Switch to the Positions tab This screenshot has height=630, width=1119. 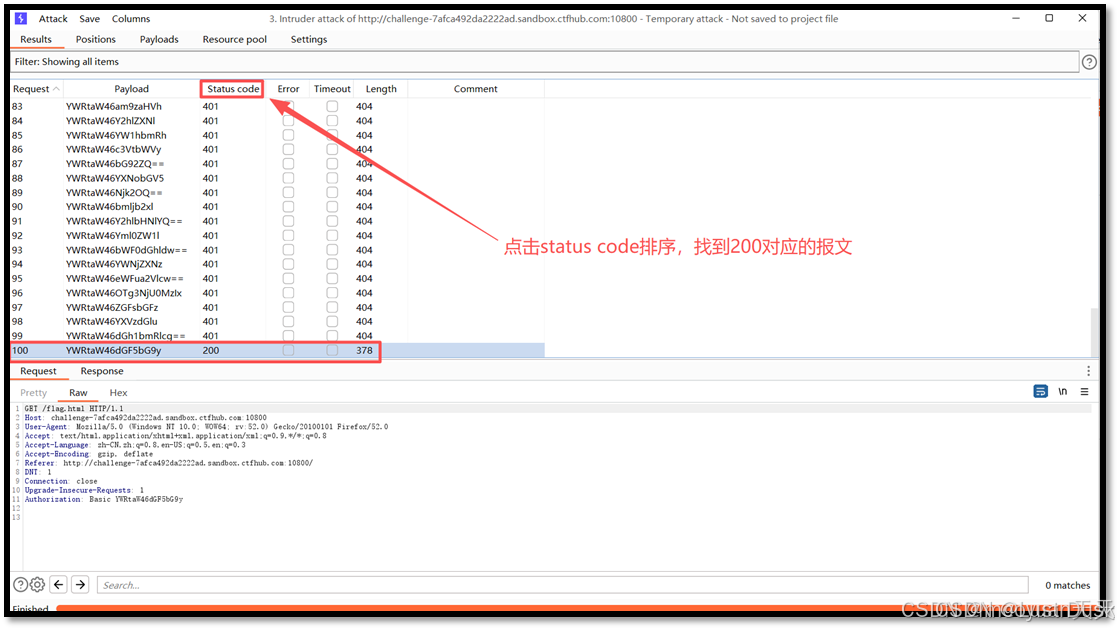coord(96,39)
